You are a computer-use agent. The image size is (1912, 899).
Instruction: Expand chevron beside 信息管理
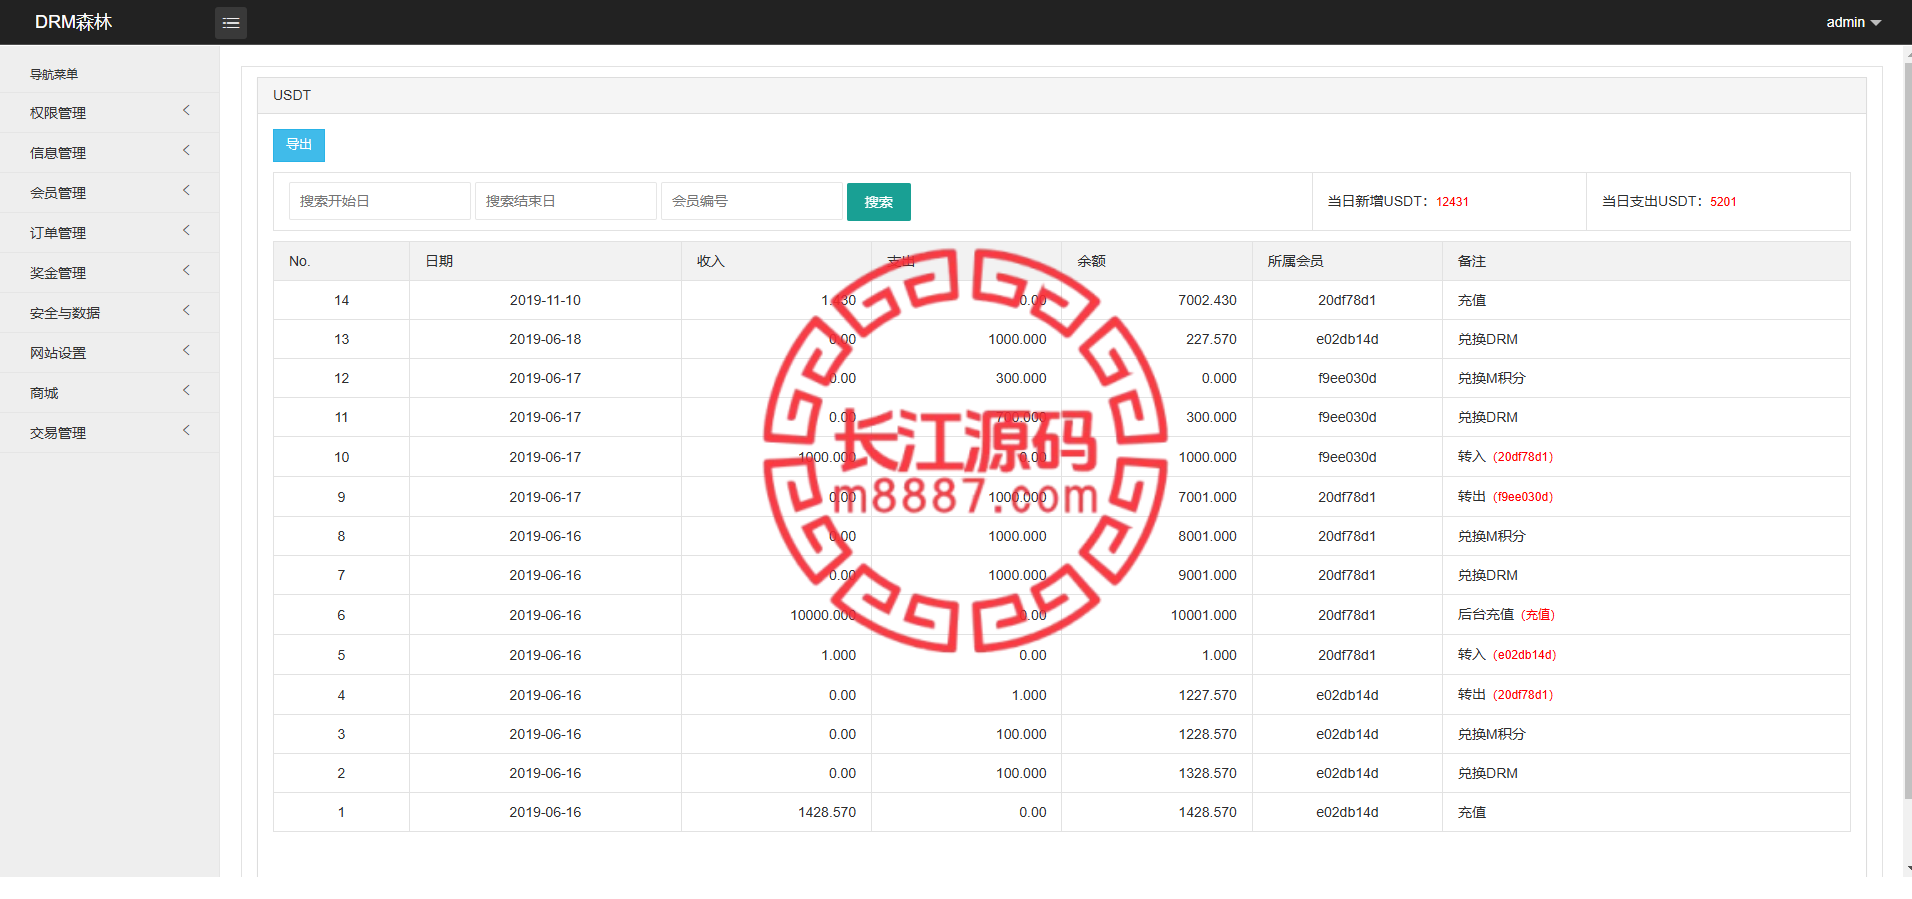[x=186, y=151]
